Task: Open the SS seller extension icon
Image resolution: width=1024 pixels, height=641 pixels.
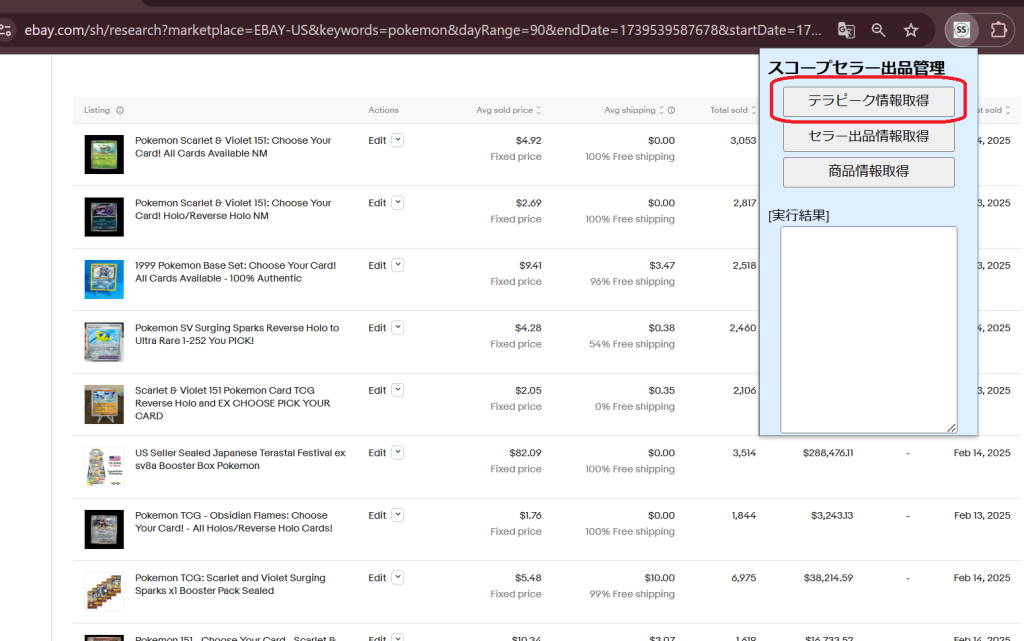Action: click(961, 30)
